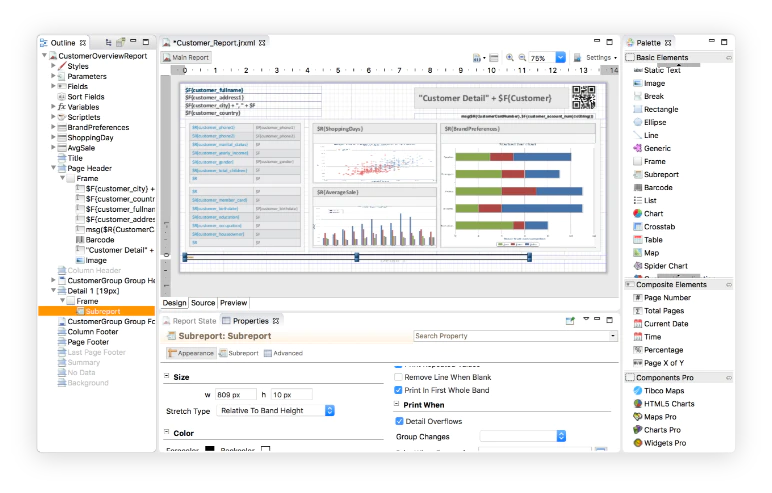
Task: Pick the Page X of Y element
Action: click(659, 363)
